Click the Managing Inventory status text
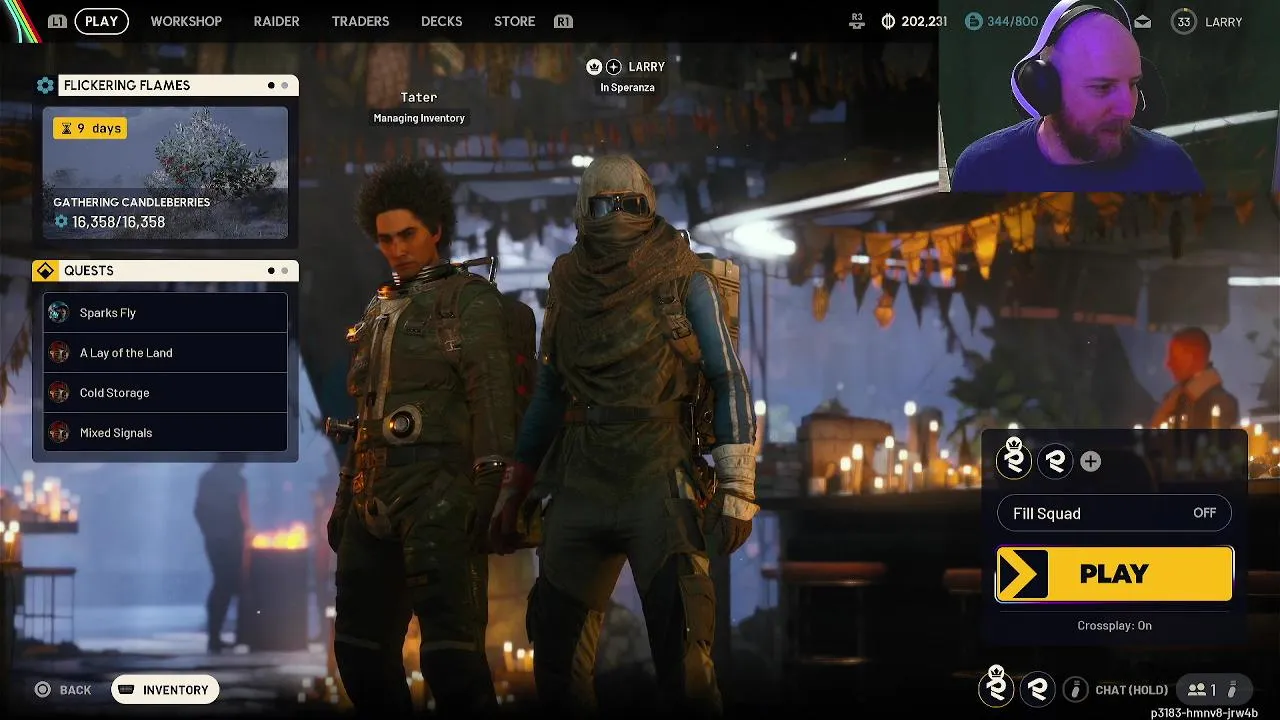This screenshot has height=720, width=1280. coord(419,118)
